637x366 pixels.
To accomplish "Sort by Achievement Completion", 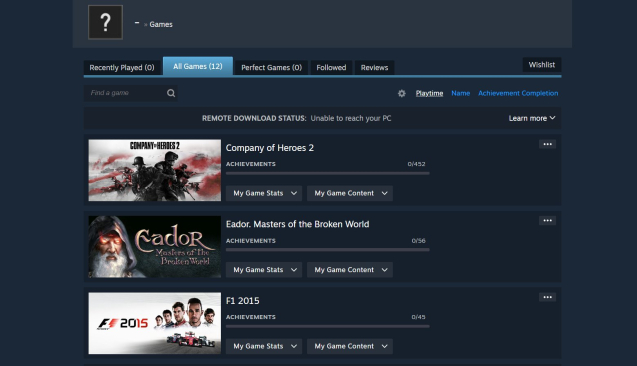I will coord(518,93).
